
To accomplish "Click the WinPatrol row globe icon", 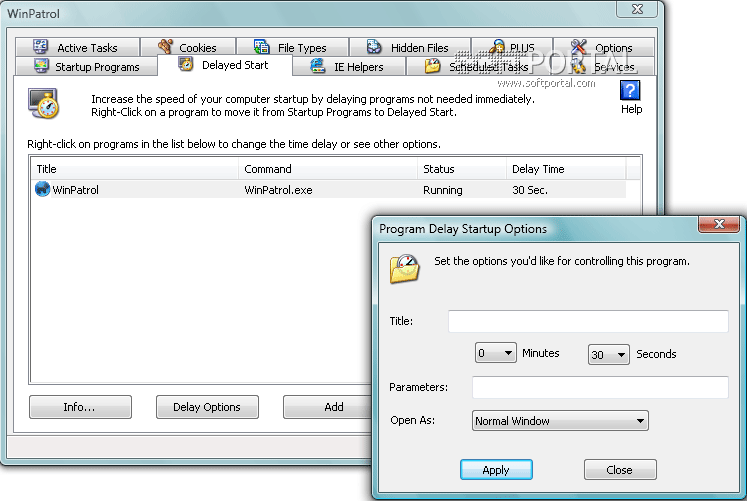I will pyautogui.click(x=42, y=189).
